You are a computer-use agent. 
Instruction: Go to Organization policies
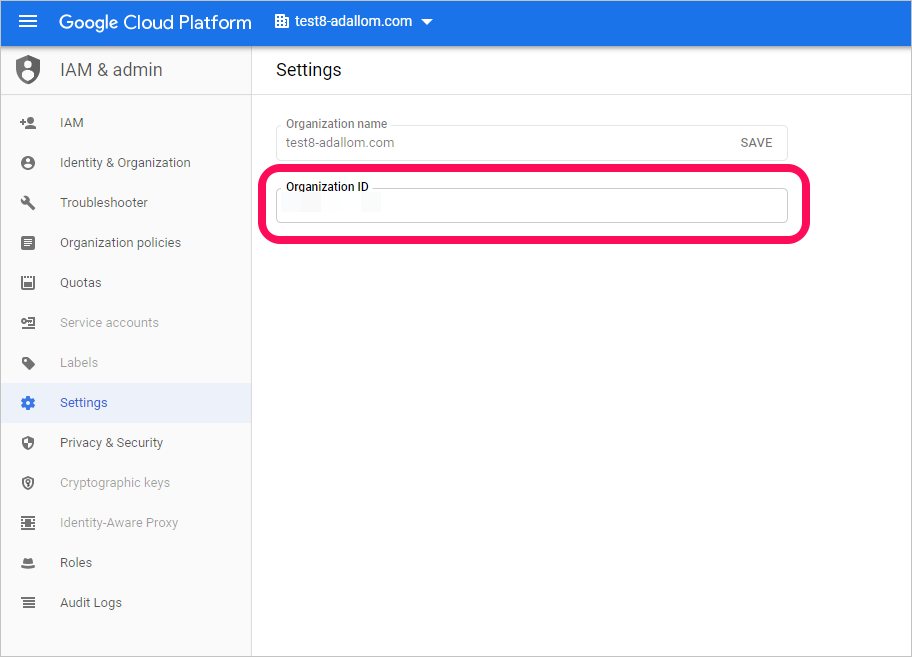[x=120, y=243]
